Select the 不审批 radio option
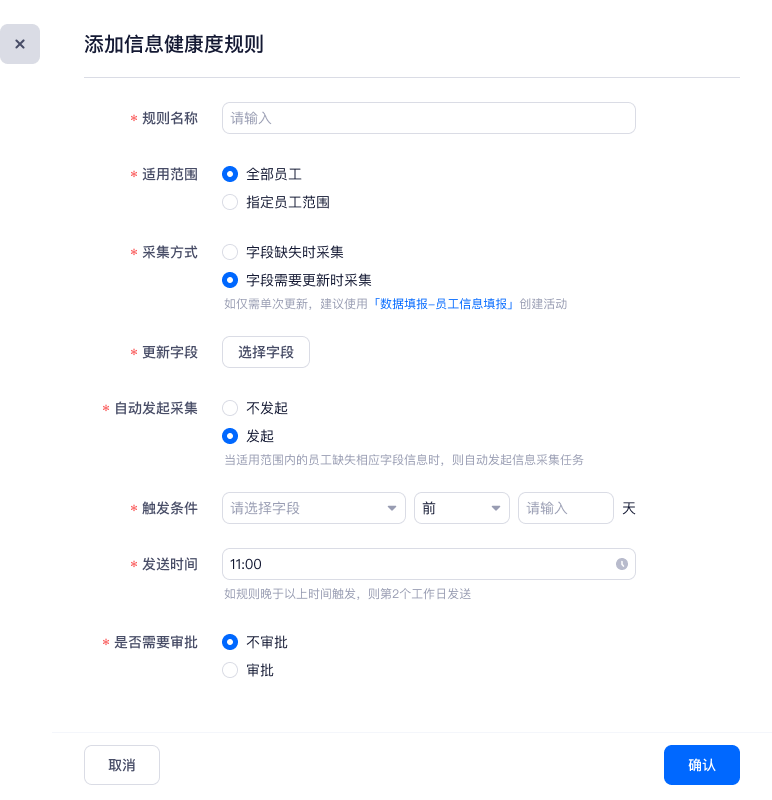The height and width of the screenshot is (800, 772). pos(230,642)
